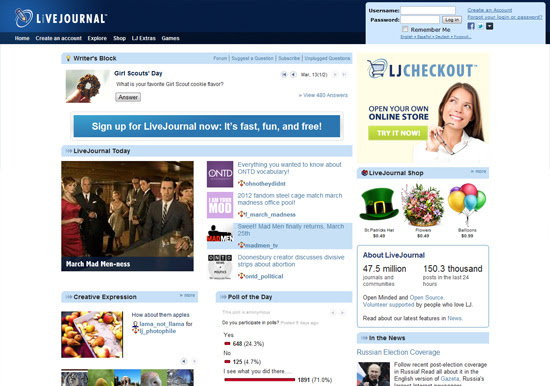This screenshot has height=386, width=550.
Task: Click the ONTD community purple icon
Action: 220,174
